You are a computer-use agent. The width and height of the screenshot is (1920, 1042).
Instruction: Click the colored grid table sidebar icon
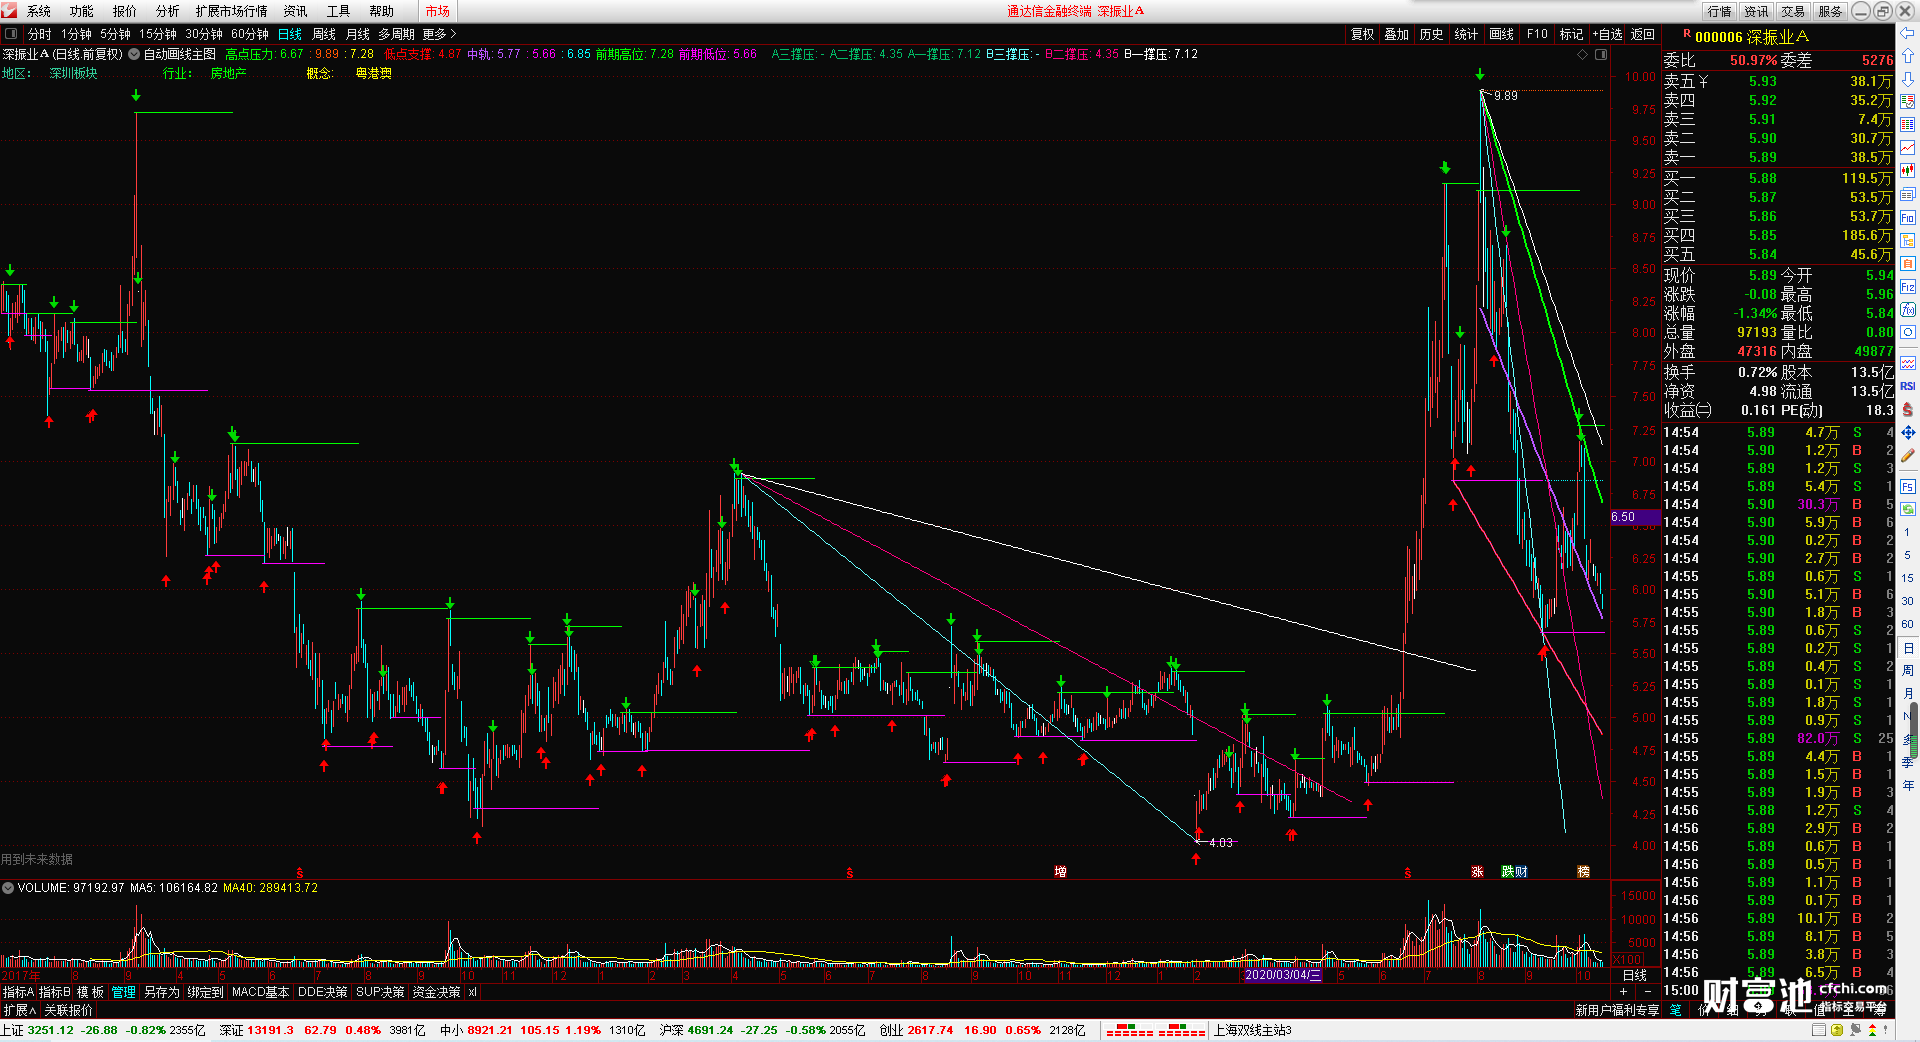(x=1908, y=125)
